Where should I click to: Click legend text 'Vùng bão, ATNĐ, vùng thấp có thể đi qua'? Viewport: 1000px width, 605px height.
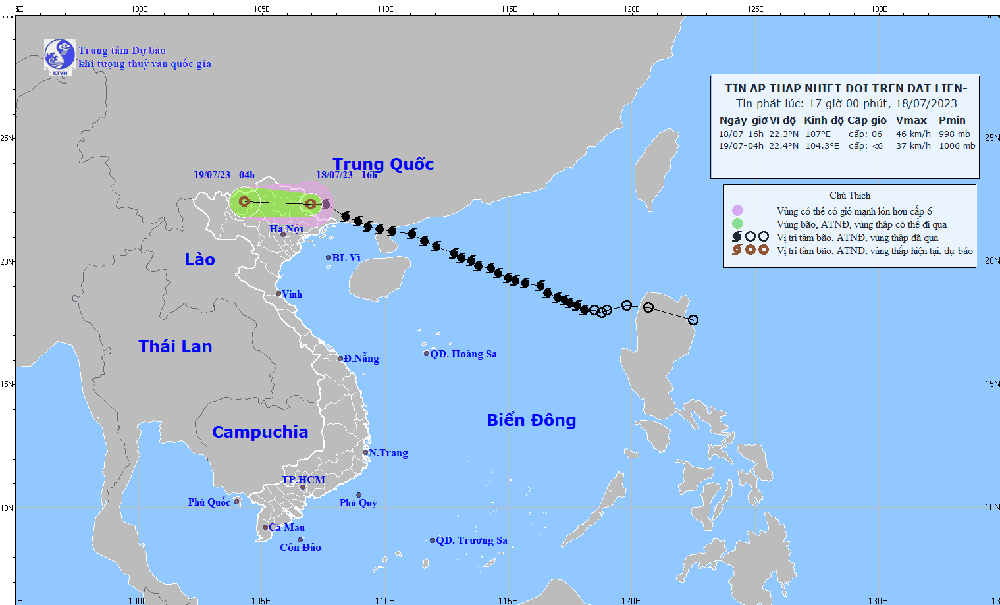[861, 224]
